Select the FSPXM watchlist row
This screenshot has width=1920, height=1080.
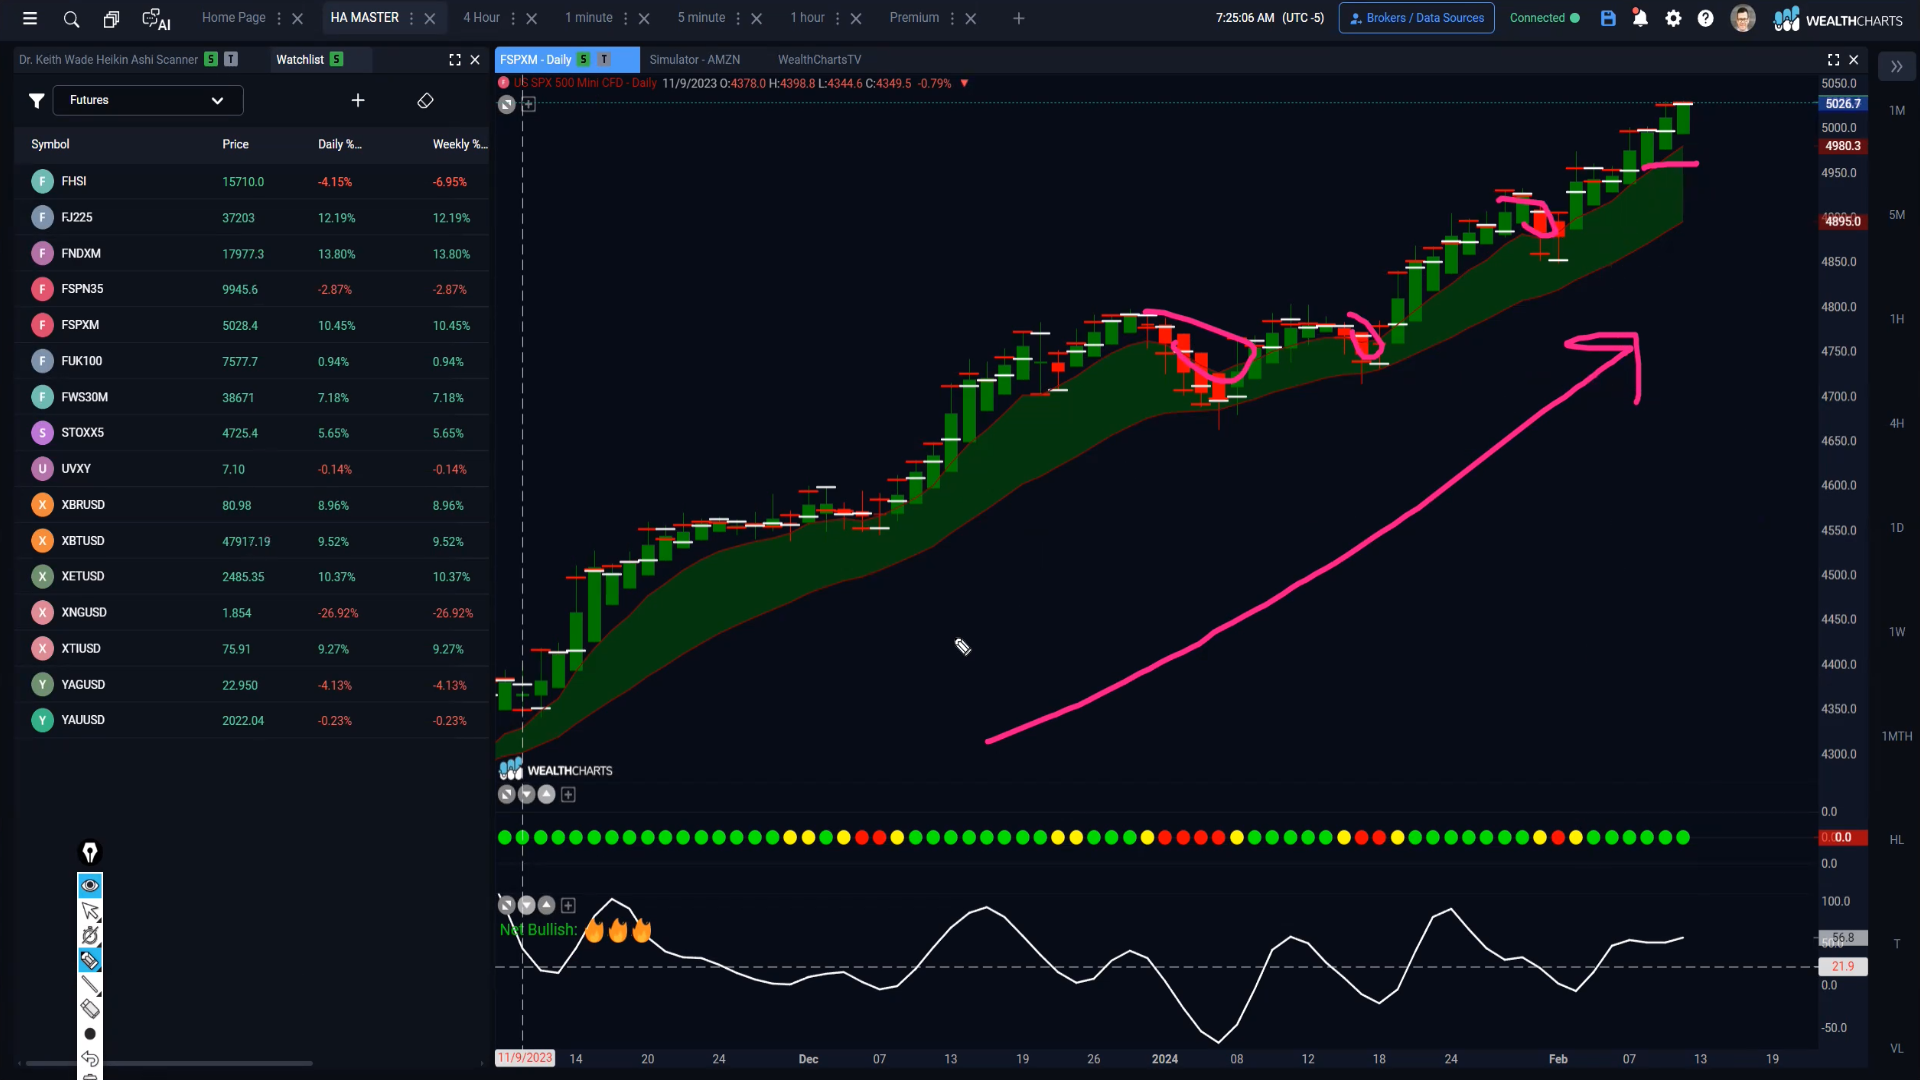(252, 325)
